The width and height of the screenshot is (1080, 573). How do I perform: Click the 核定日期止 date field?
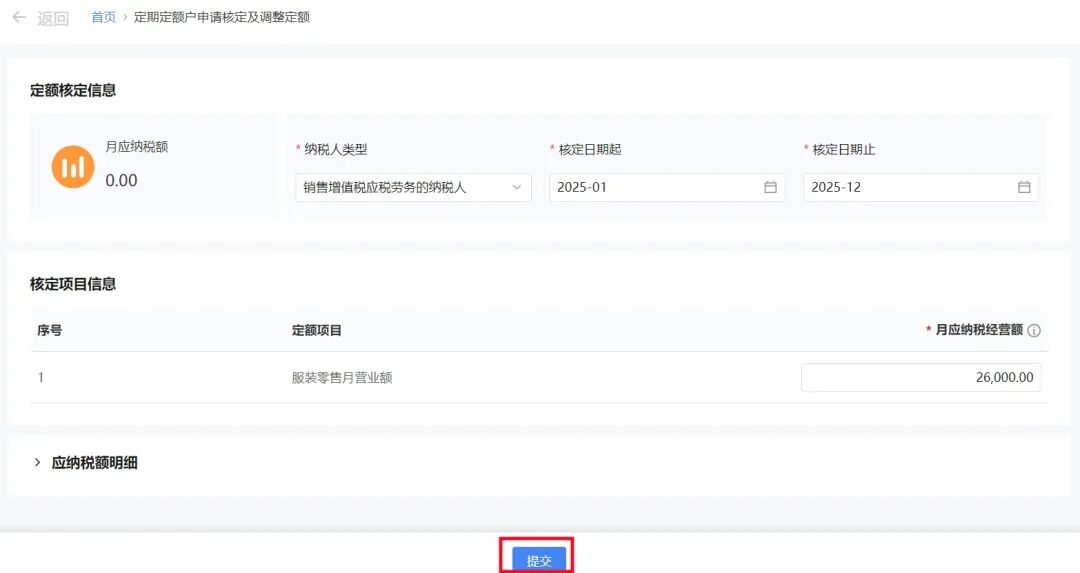pos(921,187)
